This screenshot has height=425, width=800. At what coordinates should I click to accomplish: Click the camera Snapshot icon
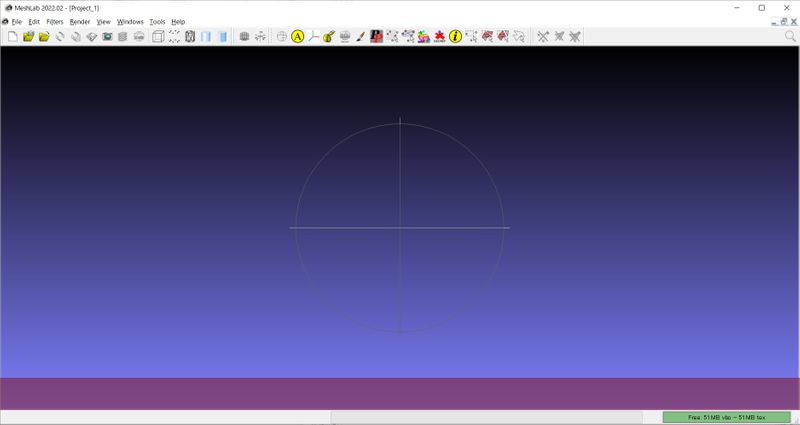pos(106,36)
